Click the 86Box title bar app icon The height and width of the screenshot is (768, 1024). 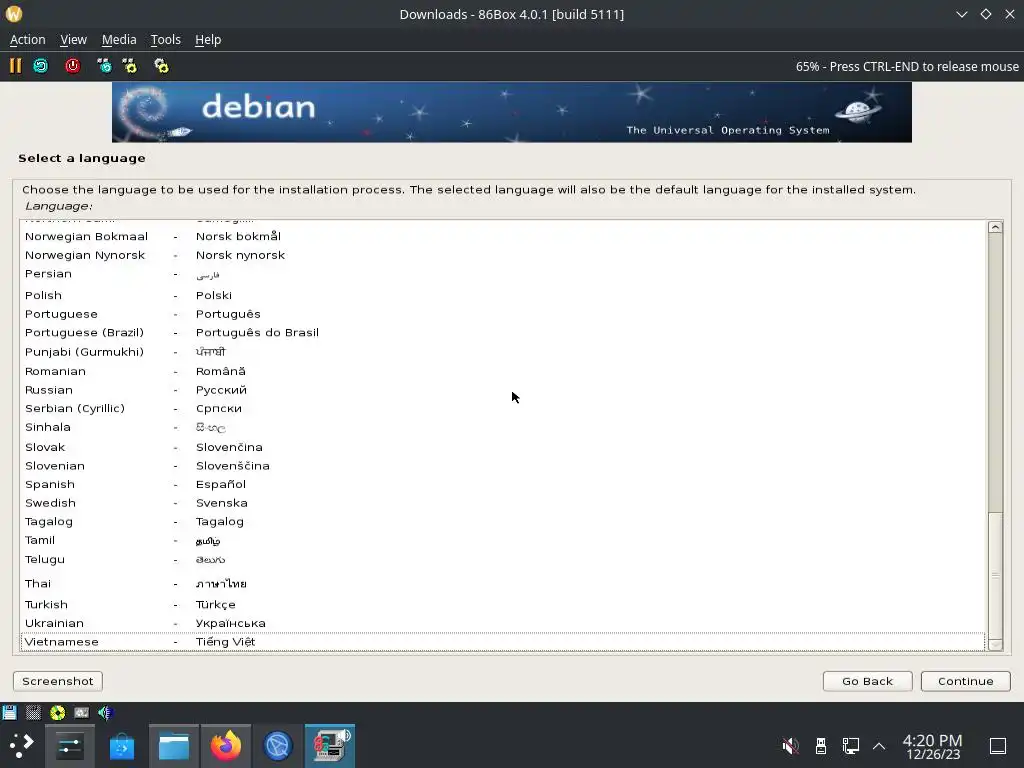coord(14,14)
